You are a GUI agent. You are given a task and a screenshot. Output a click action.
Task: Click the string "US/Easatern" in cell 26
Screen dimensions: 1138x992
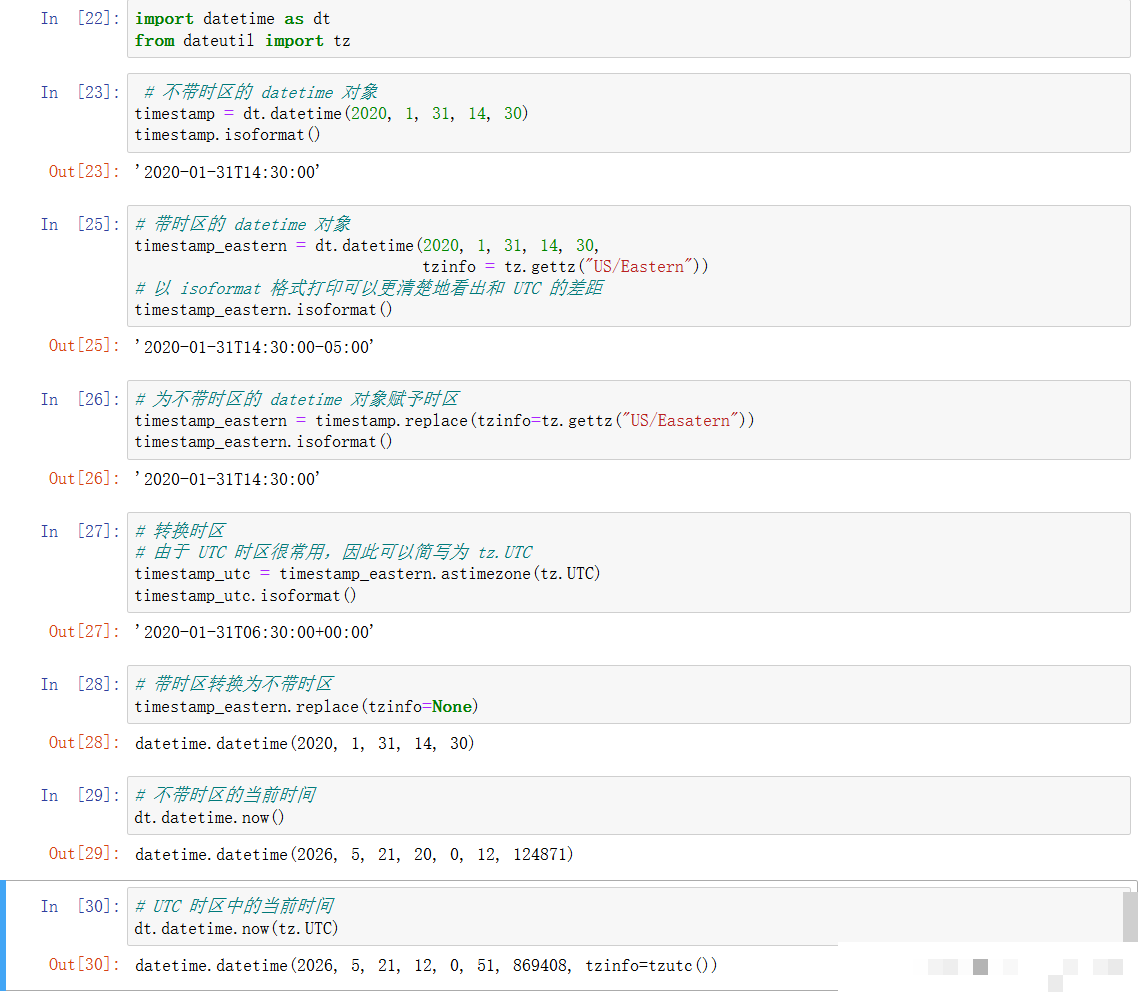tap(679, 421)
